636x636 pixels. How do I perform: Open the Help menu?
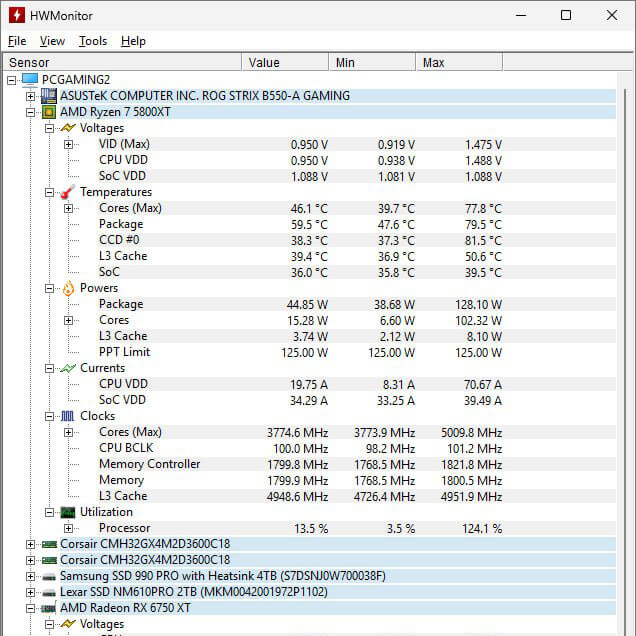click(x=133, y=41)
